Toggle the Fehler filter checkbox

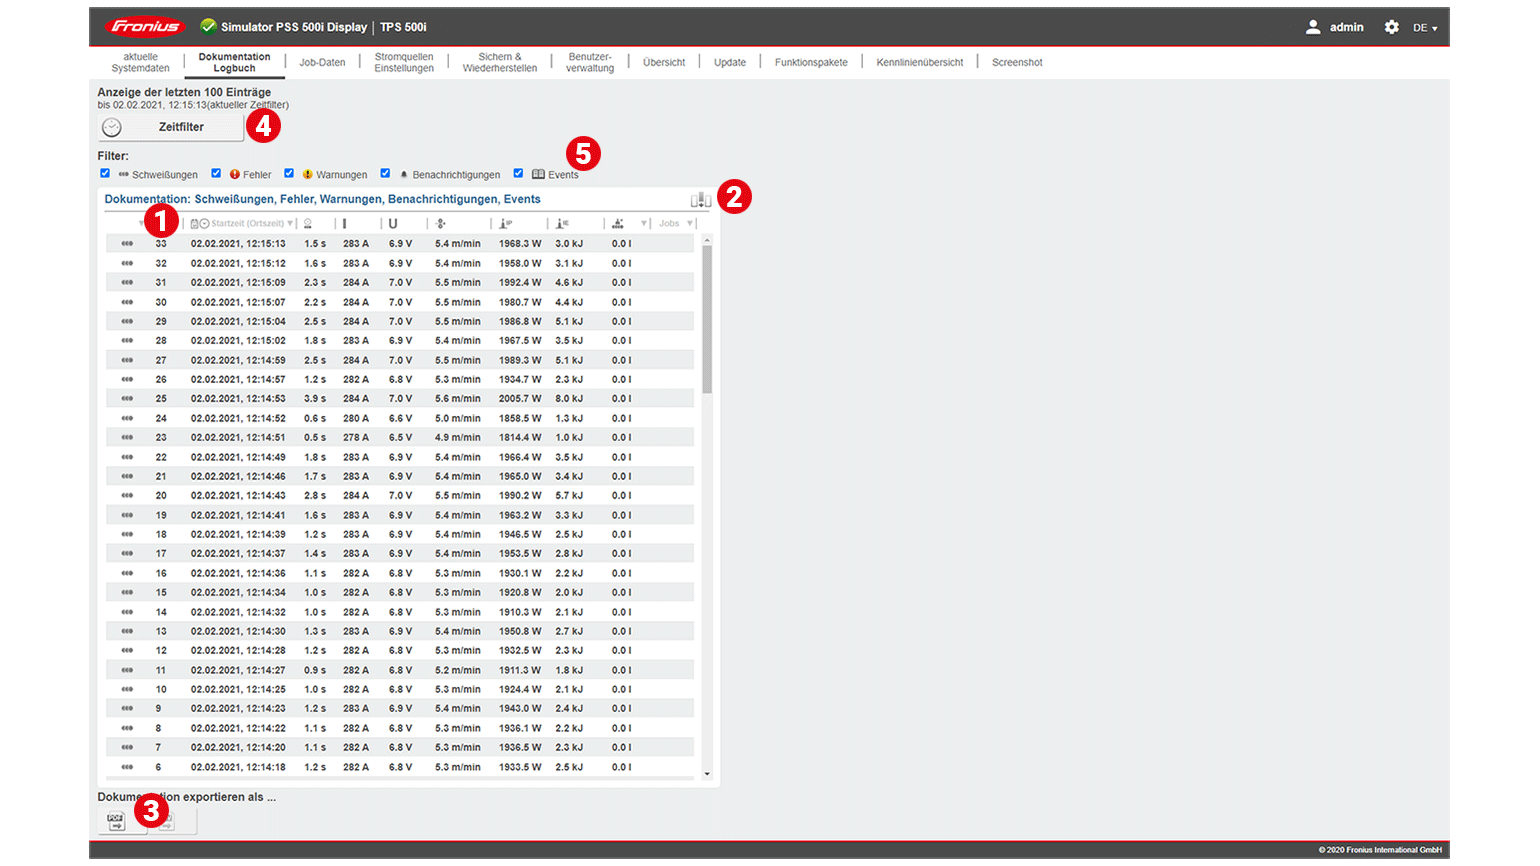[216, 173]
